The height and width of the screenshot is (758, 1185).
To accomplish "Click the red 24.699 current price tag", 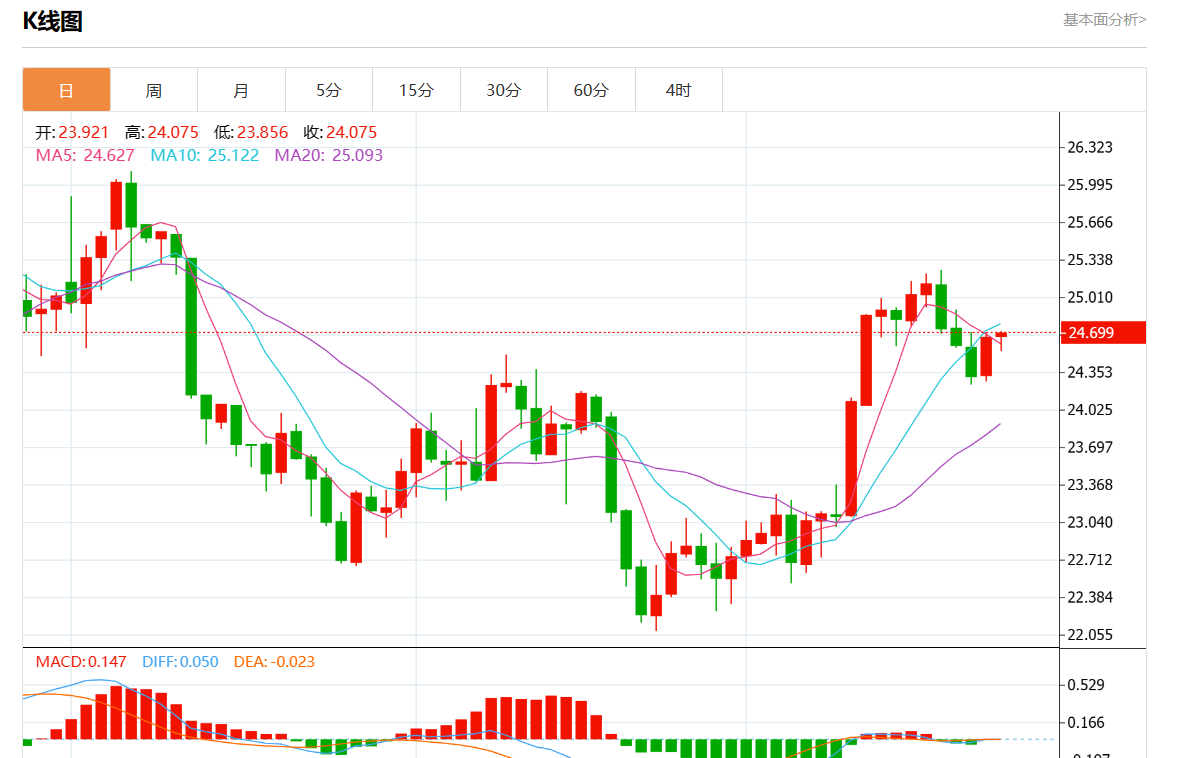I will [1103, 333].
